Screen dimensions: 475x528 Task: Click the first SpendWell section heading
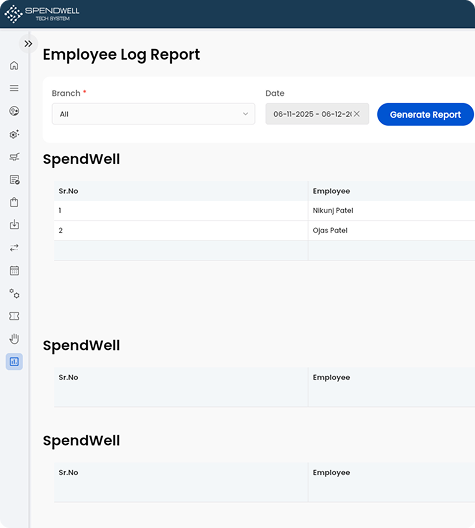click(x=81, y=159)
